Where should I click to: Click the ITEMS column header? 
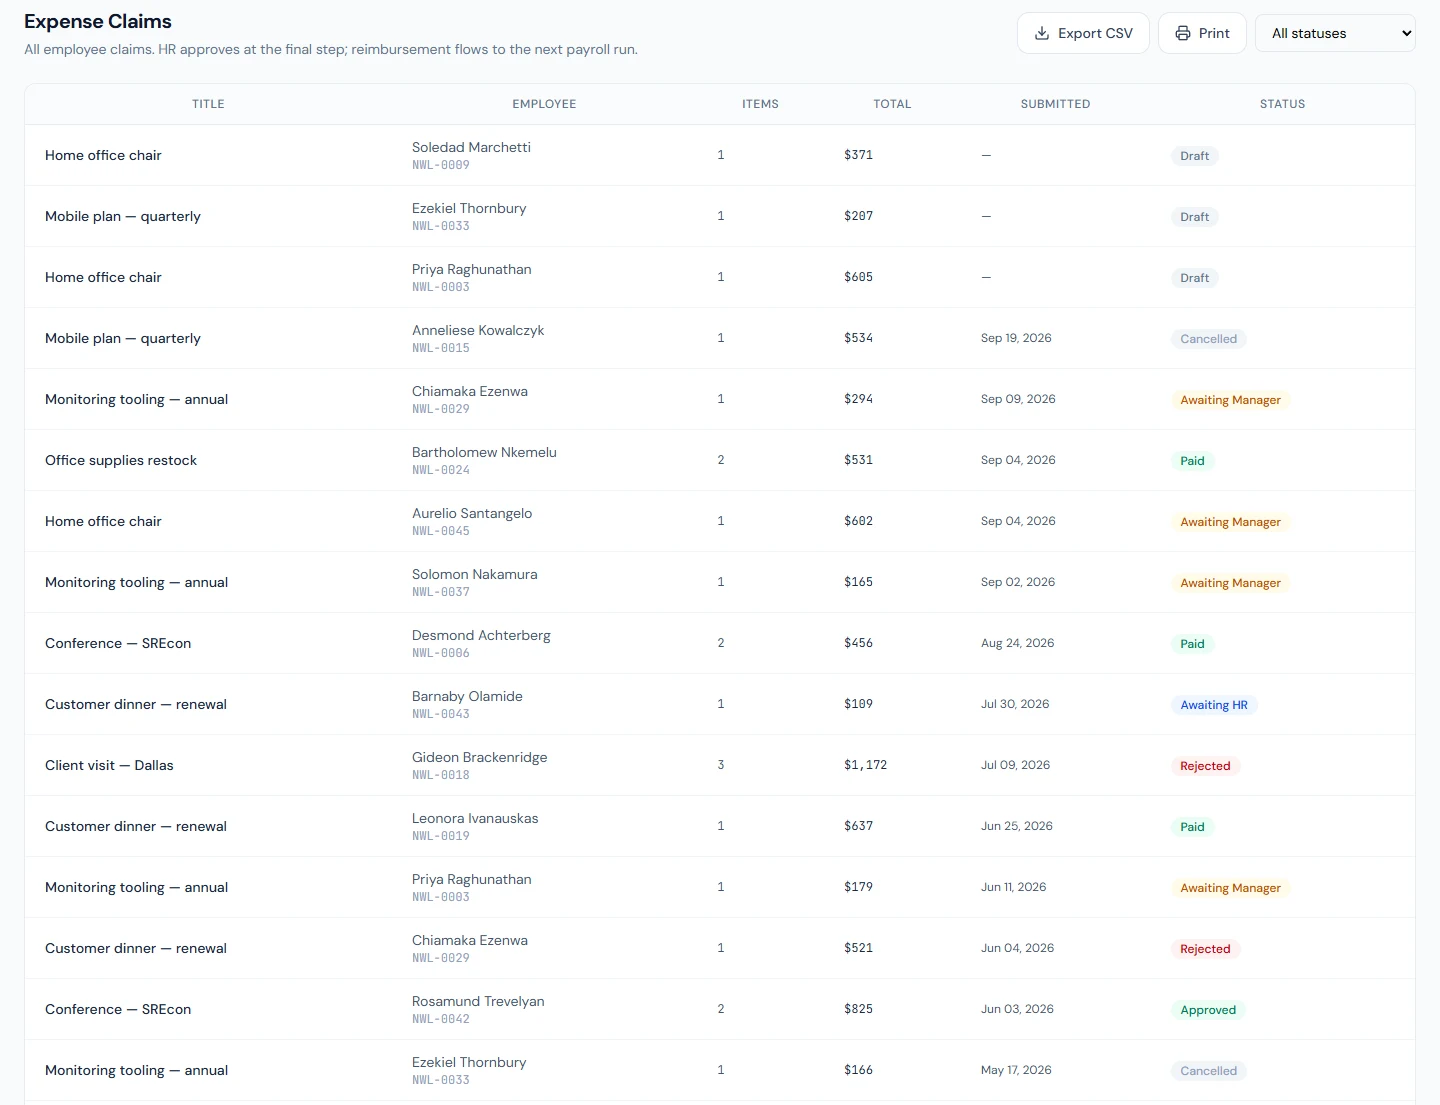click(760, 104)
